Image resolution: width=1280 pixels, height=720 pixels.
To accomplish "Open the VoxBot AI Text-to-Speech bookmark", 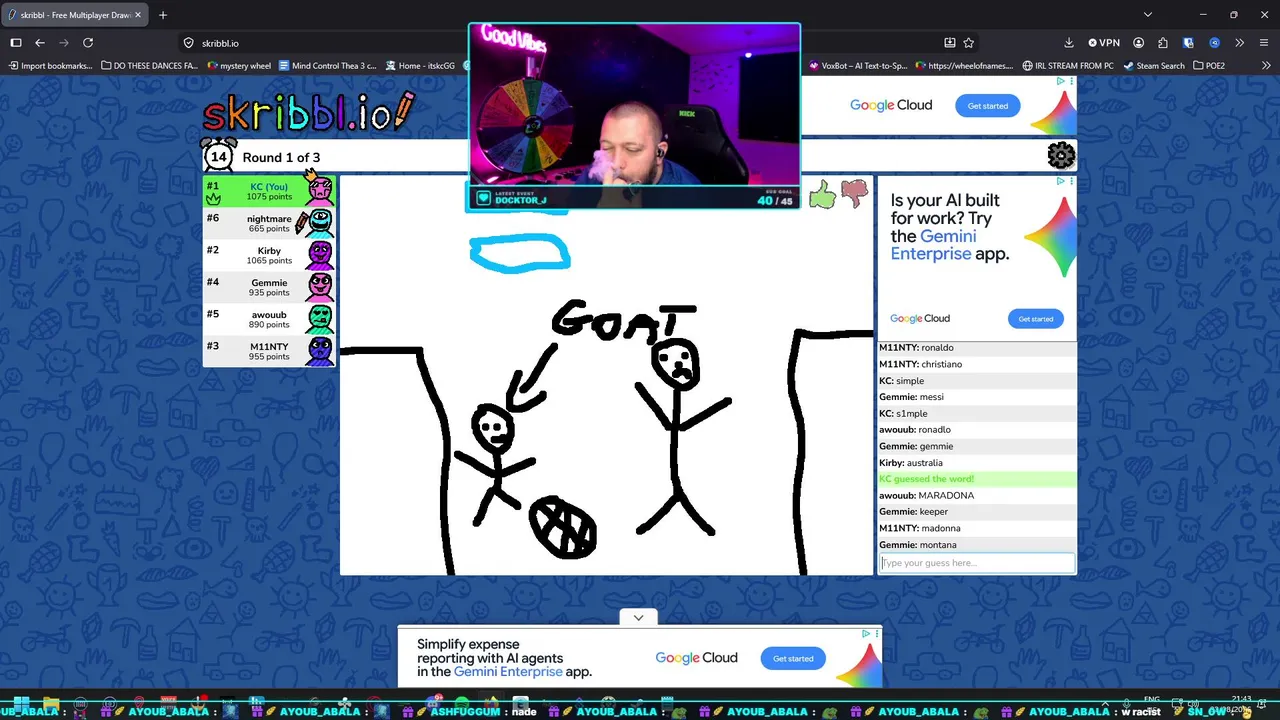I will click(x=857, y=66).
